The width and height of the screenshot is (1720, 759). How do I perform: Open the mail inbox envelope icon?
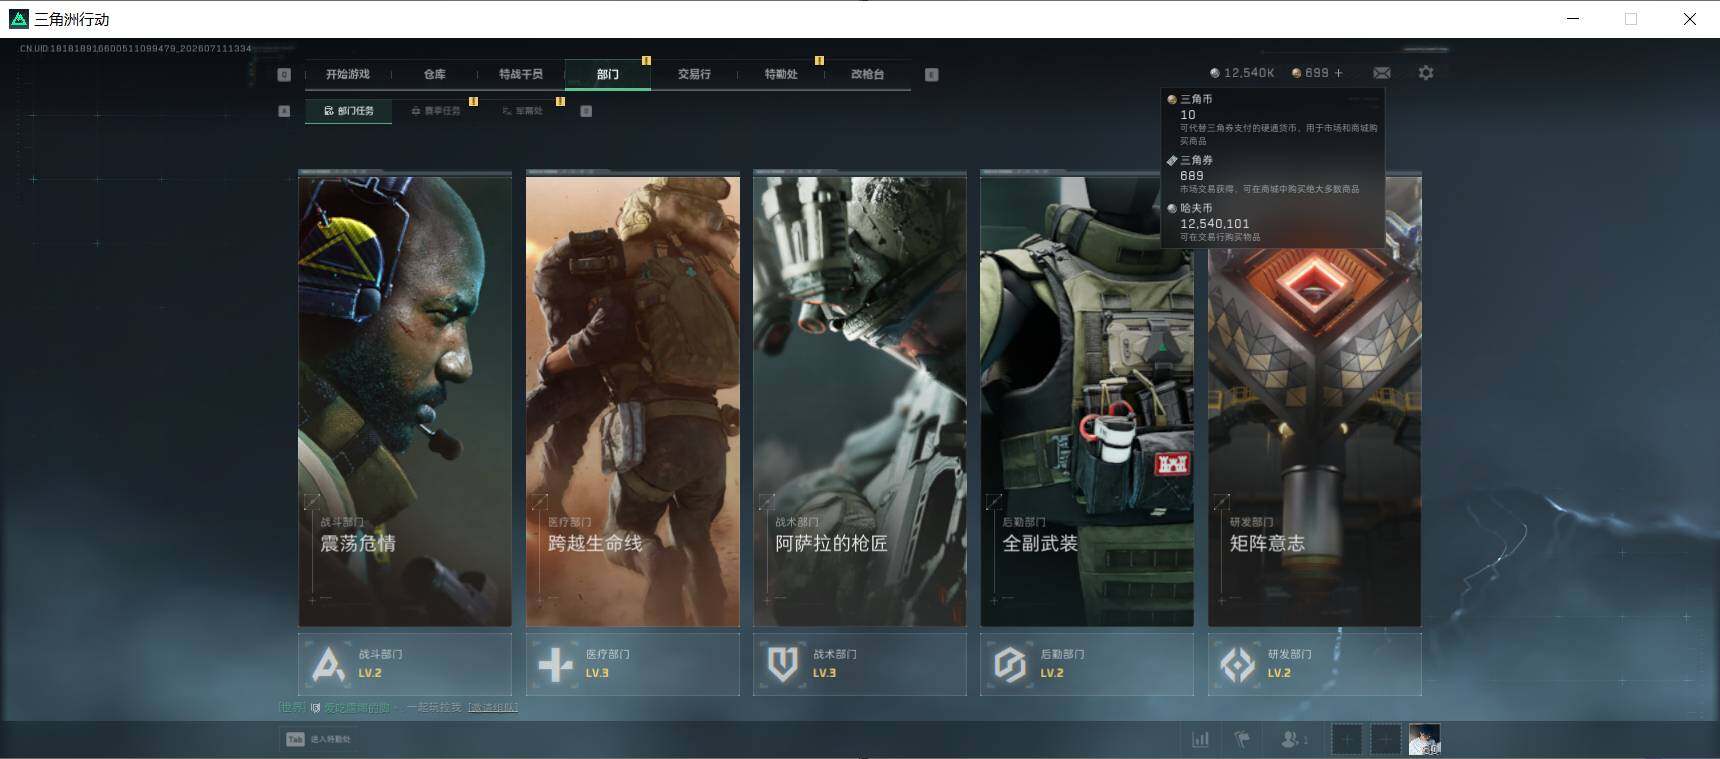pyautogui.click(x=1382, y=73)
